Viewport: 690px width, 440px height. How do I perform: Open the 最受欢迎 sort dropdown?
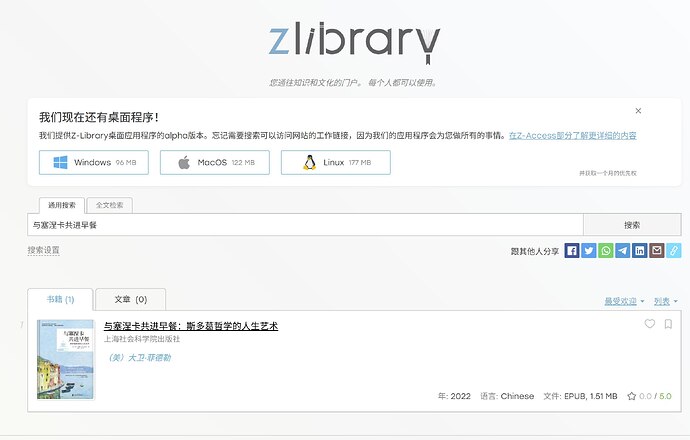(624, 301)
